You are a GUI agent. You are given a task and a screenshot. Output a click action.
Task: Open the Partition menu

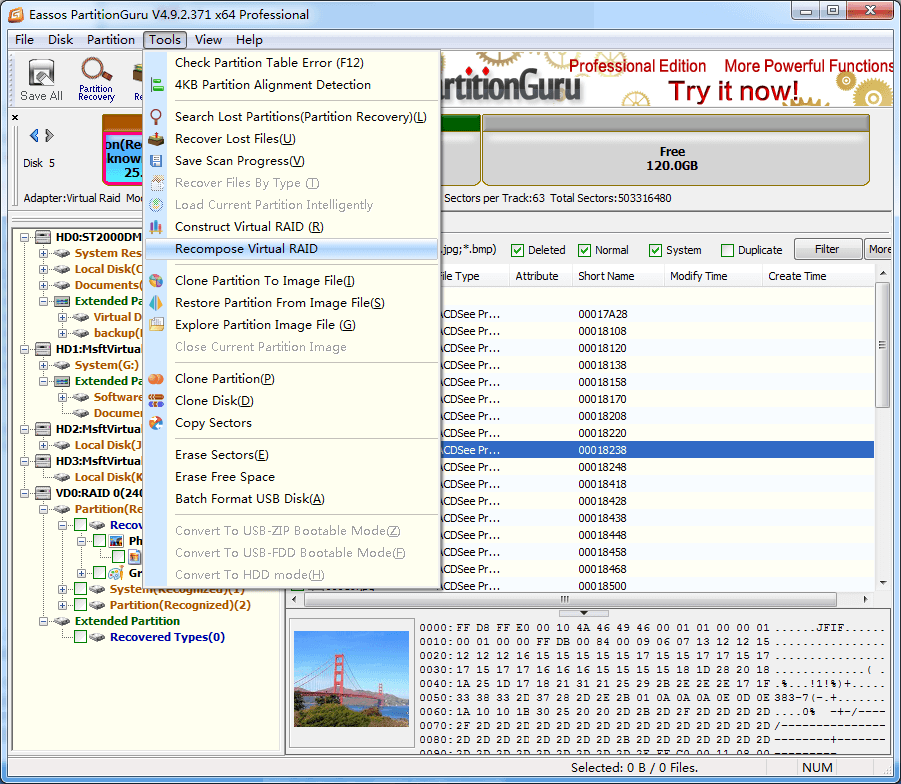tap(110, 40)
